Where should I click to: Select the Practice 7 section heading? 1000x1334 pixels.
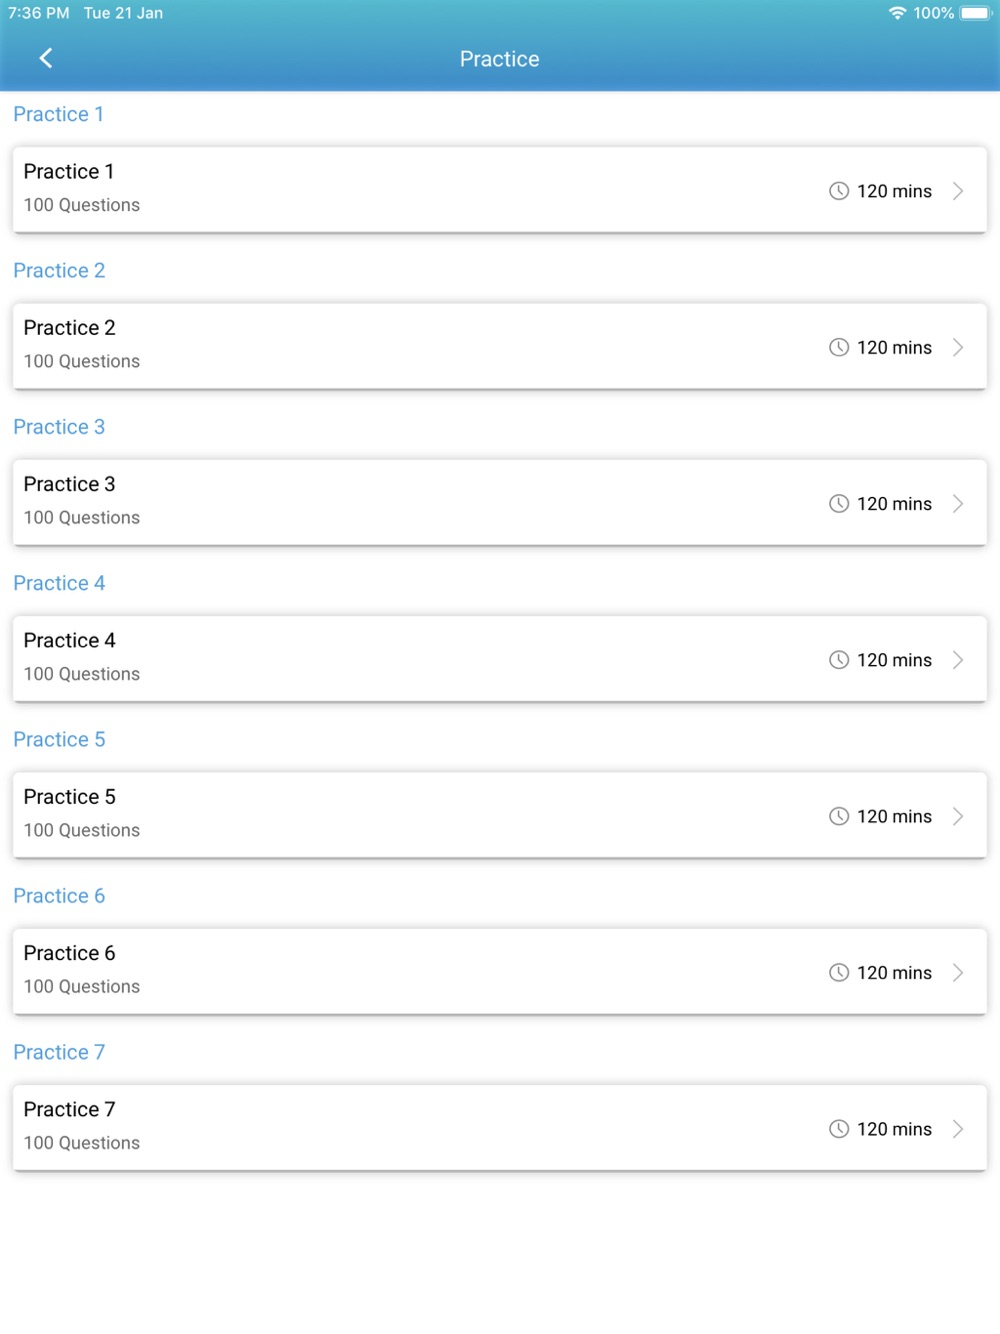click(x=59, y=1052)
